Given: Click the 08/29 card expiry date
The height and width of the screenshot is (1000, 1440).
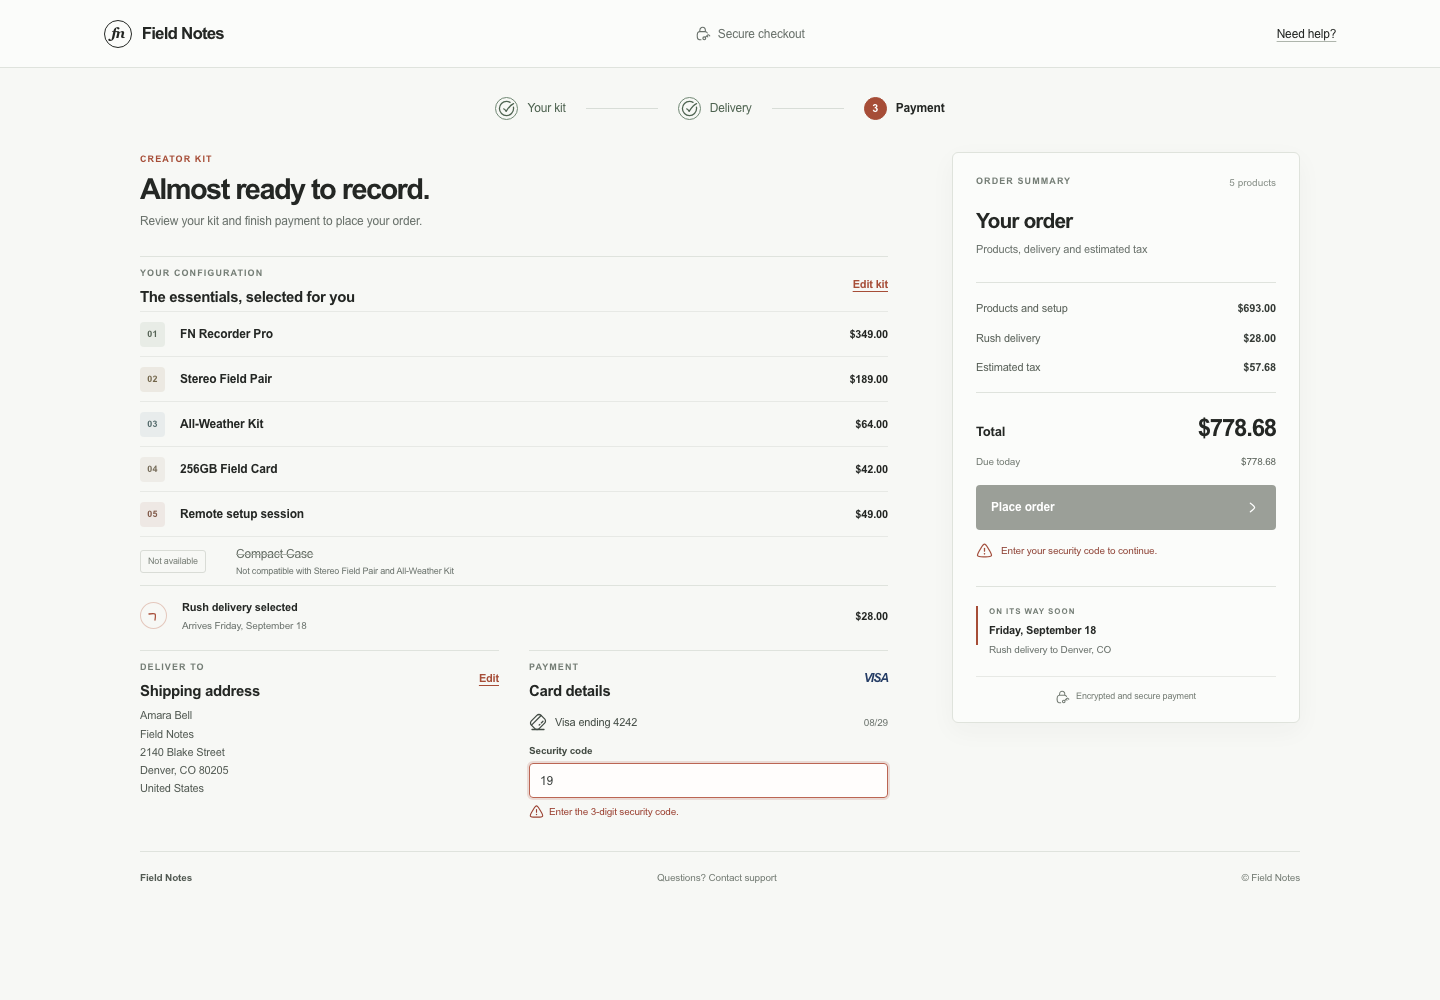Looking at the screenshot, I should coord(876,722).
